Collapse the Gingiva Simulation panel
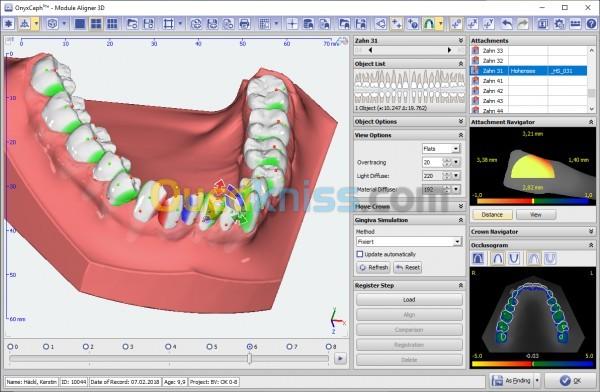 pos(461,220)
